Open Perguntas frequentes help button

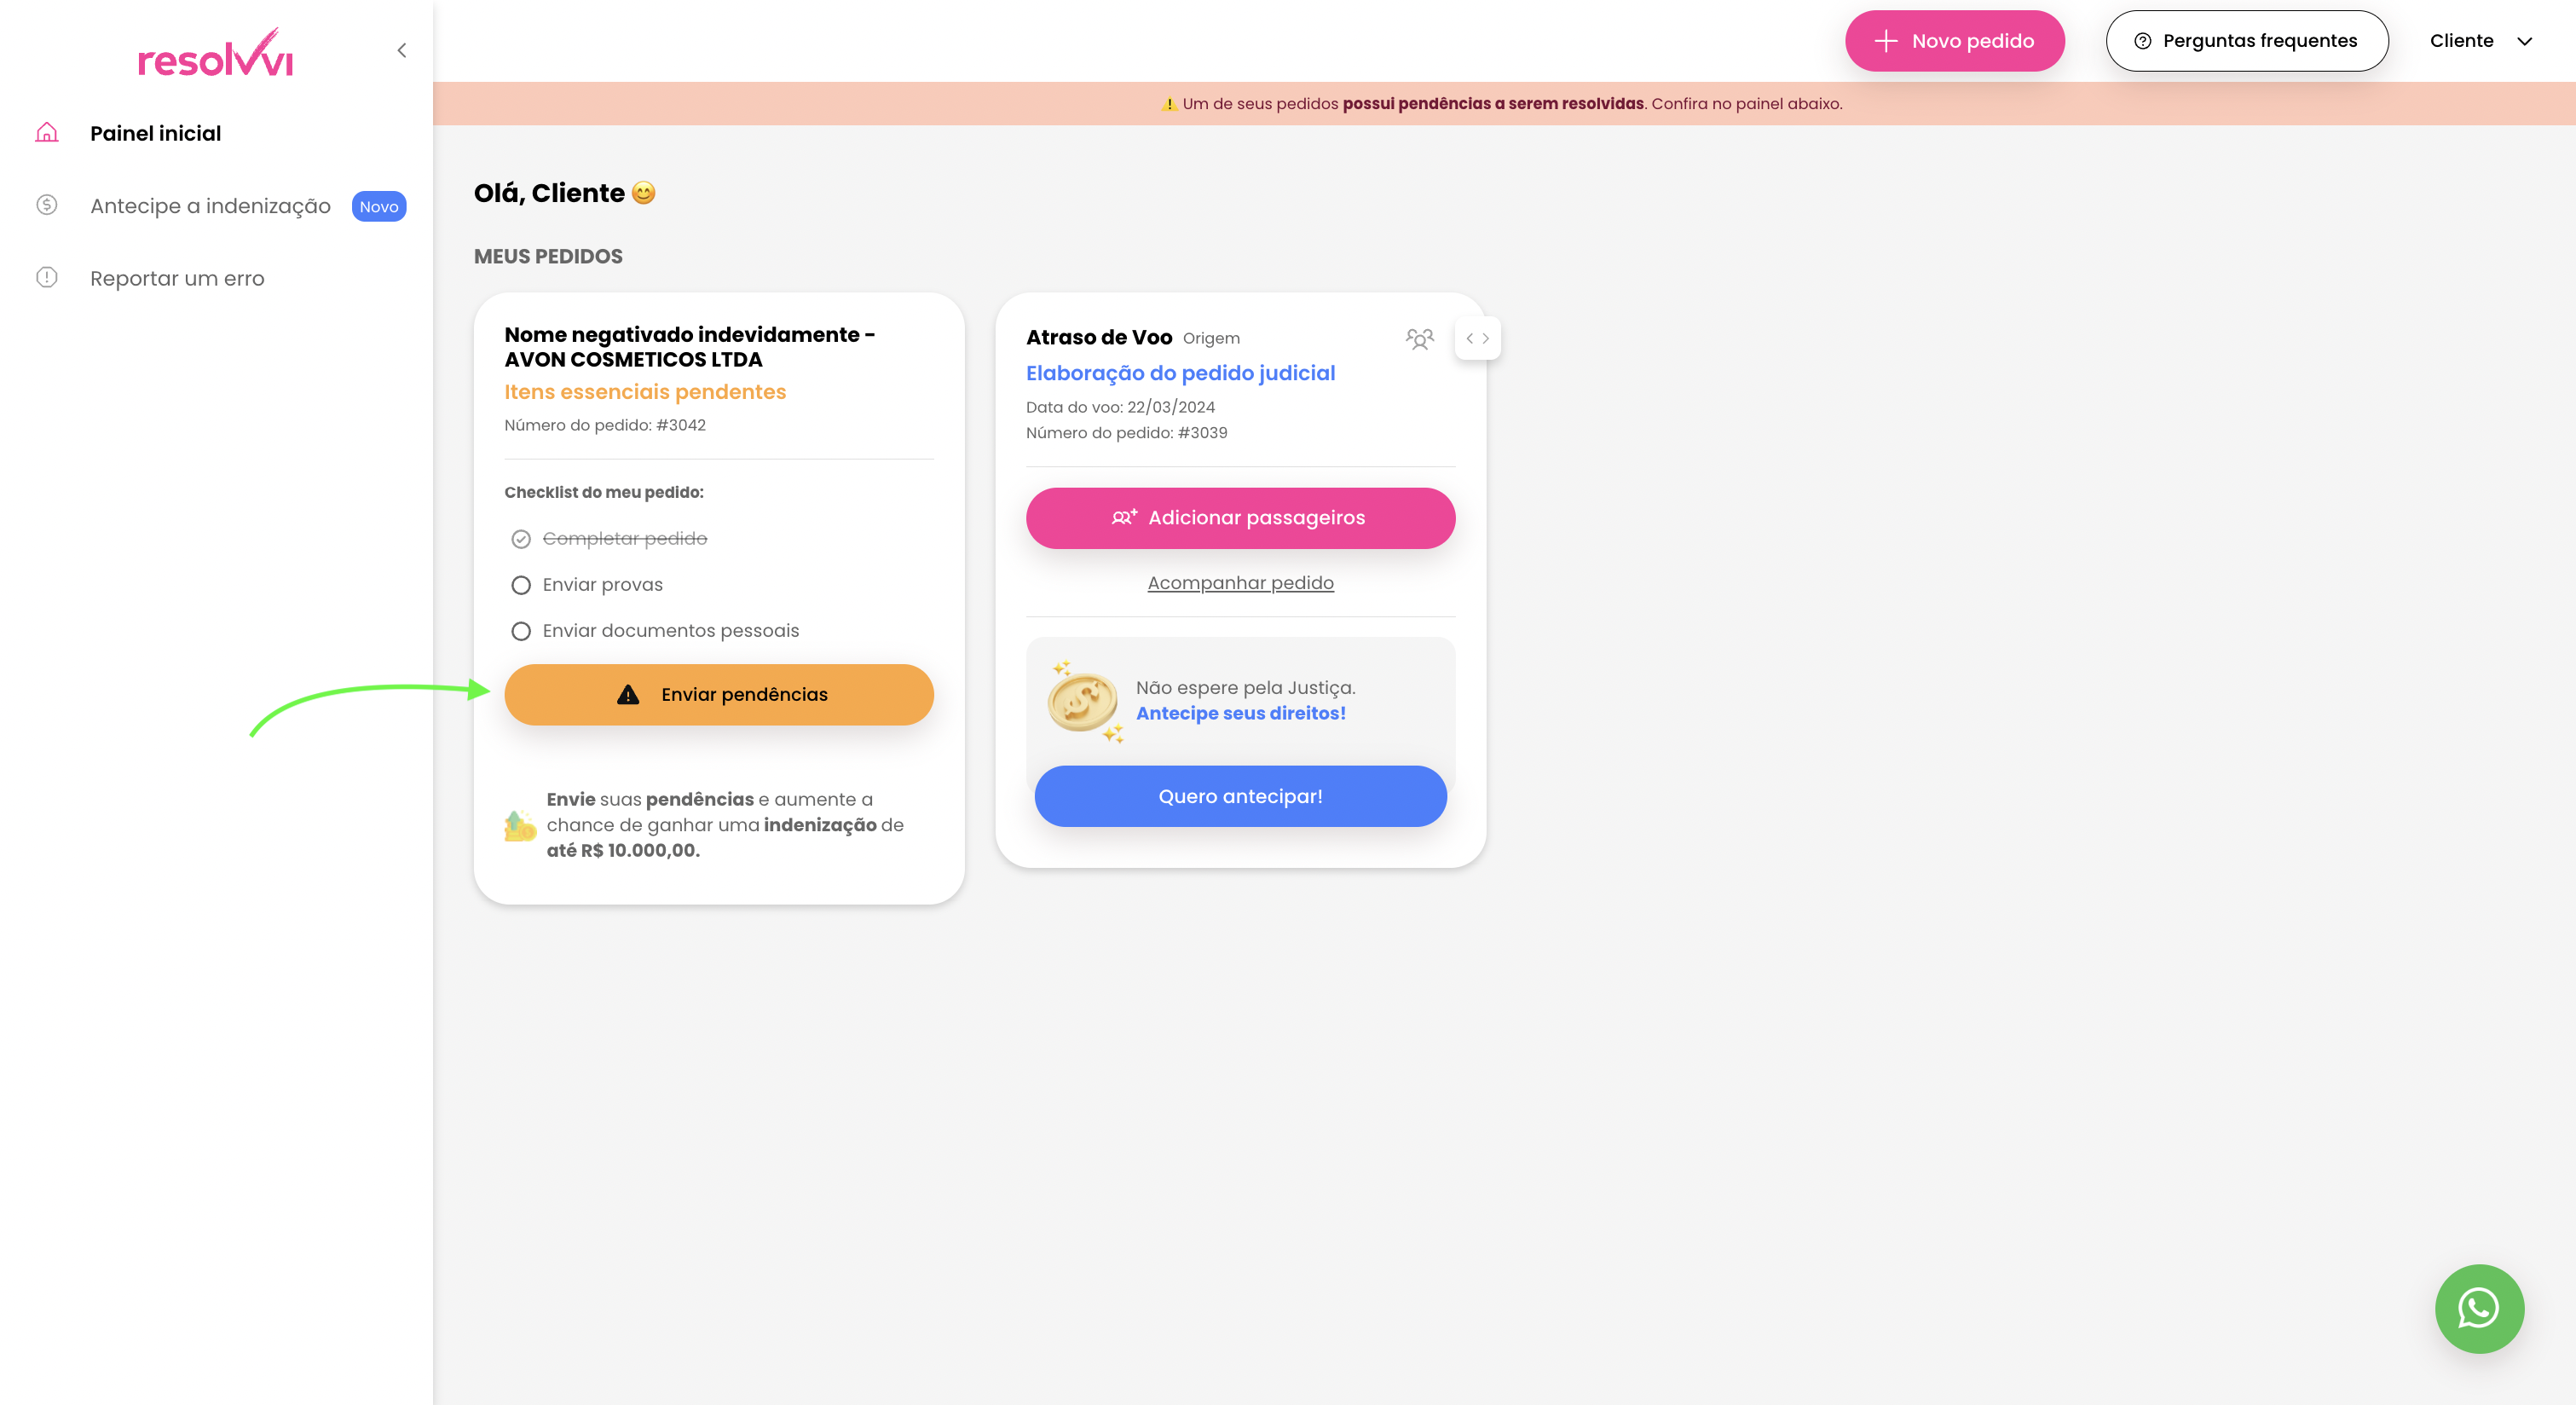[x=2246, y=41]
